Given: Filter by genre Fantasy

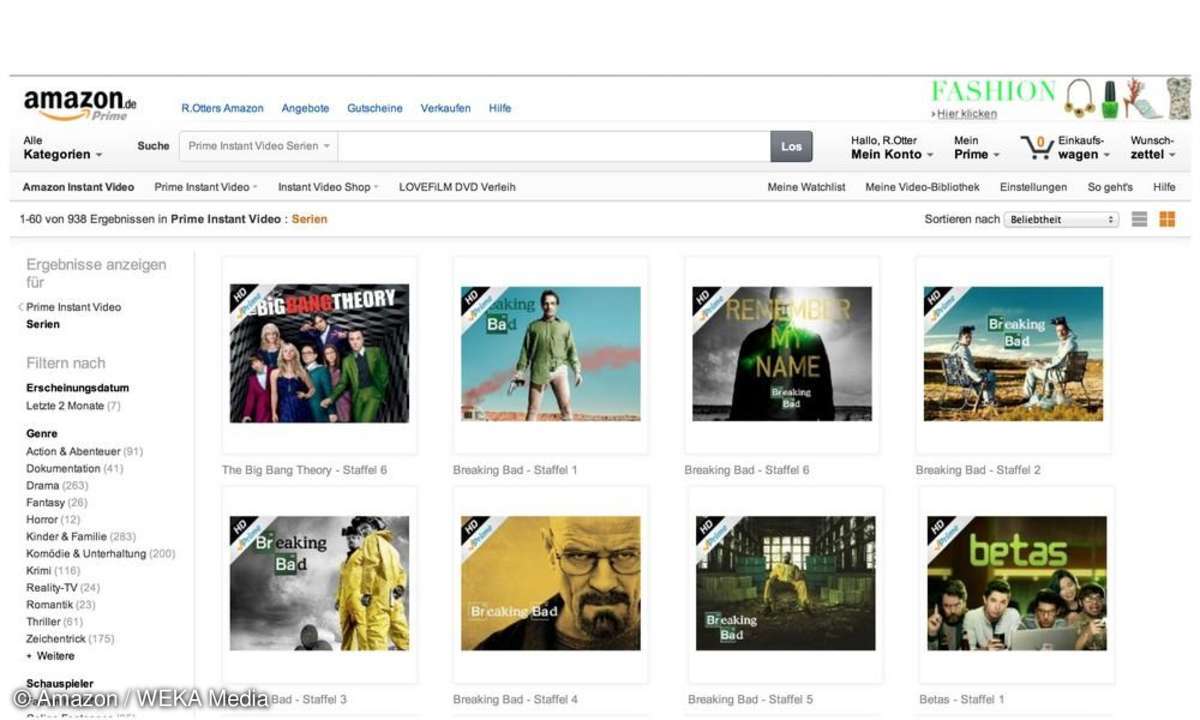Looking at the screenshot, I should 57,503.
